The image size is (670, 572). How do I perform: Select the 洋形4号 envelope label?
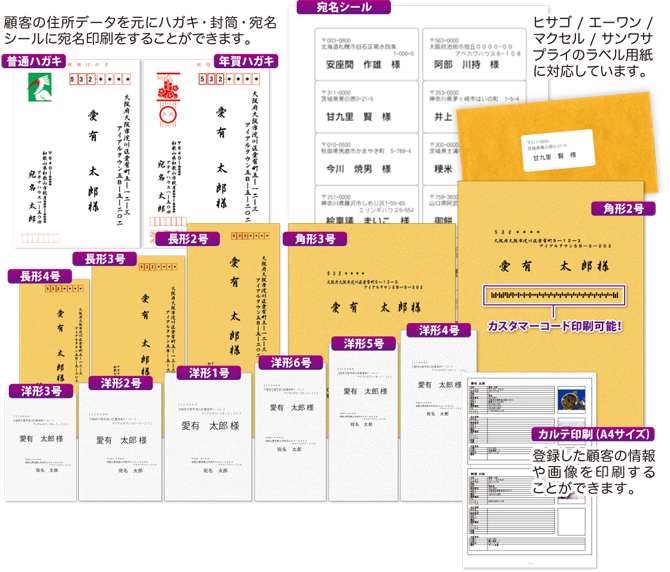click(x=438, y=330)
